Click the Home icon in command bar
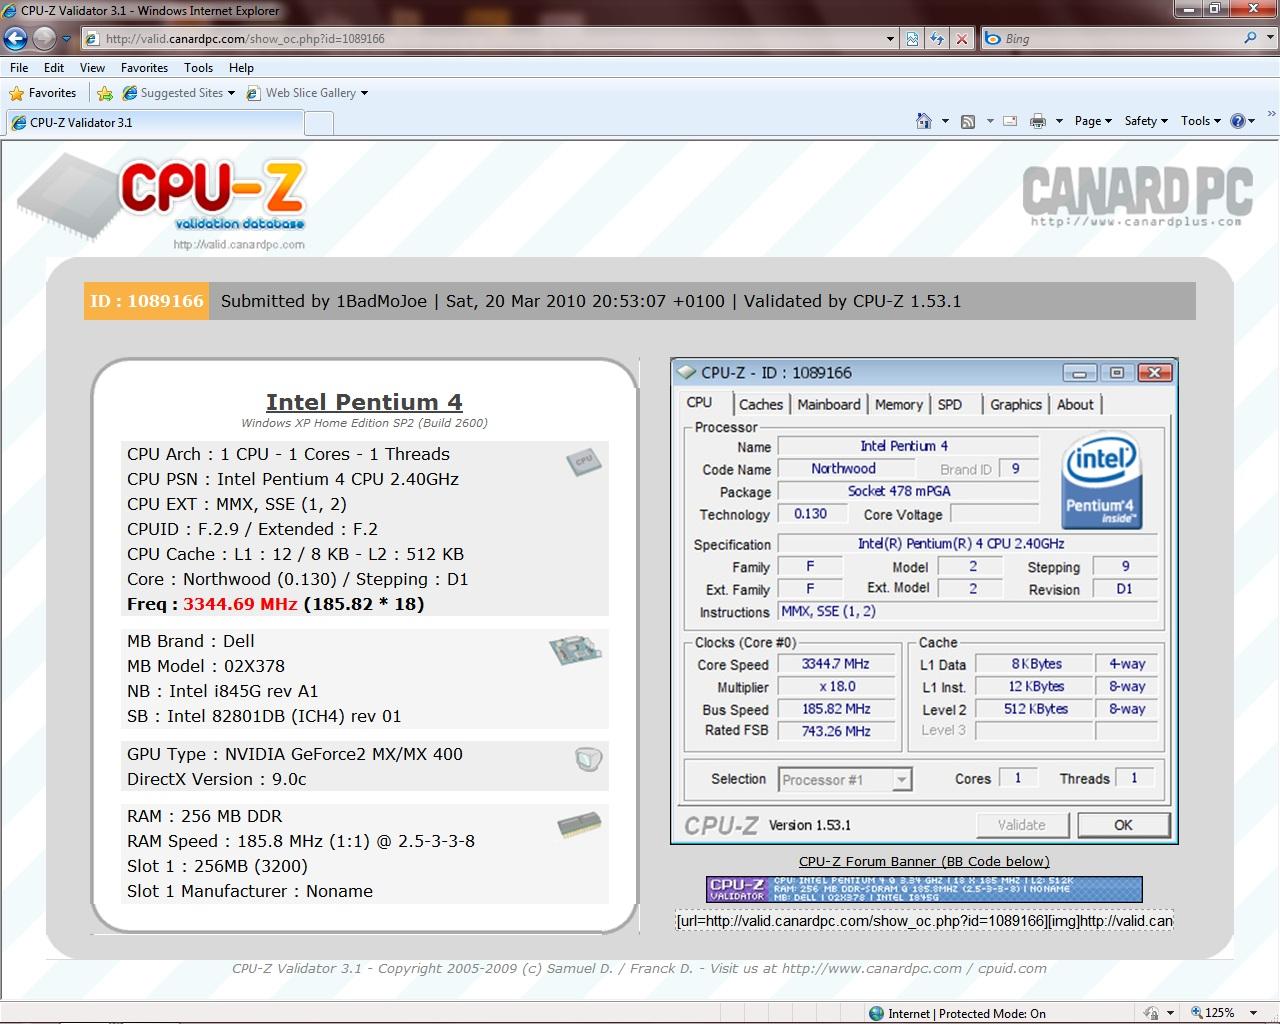The height and width of the screenshot is (1024, 1280). point(924,121)
